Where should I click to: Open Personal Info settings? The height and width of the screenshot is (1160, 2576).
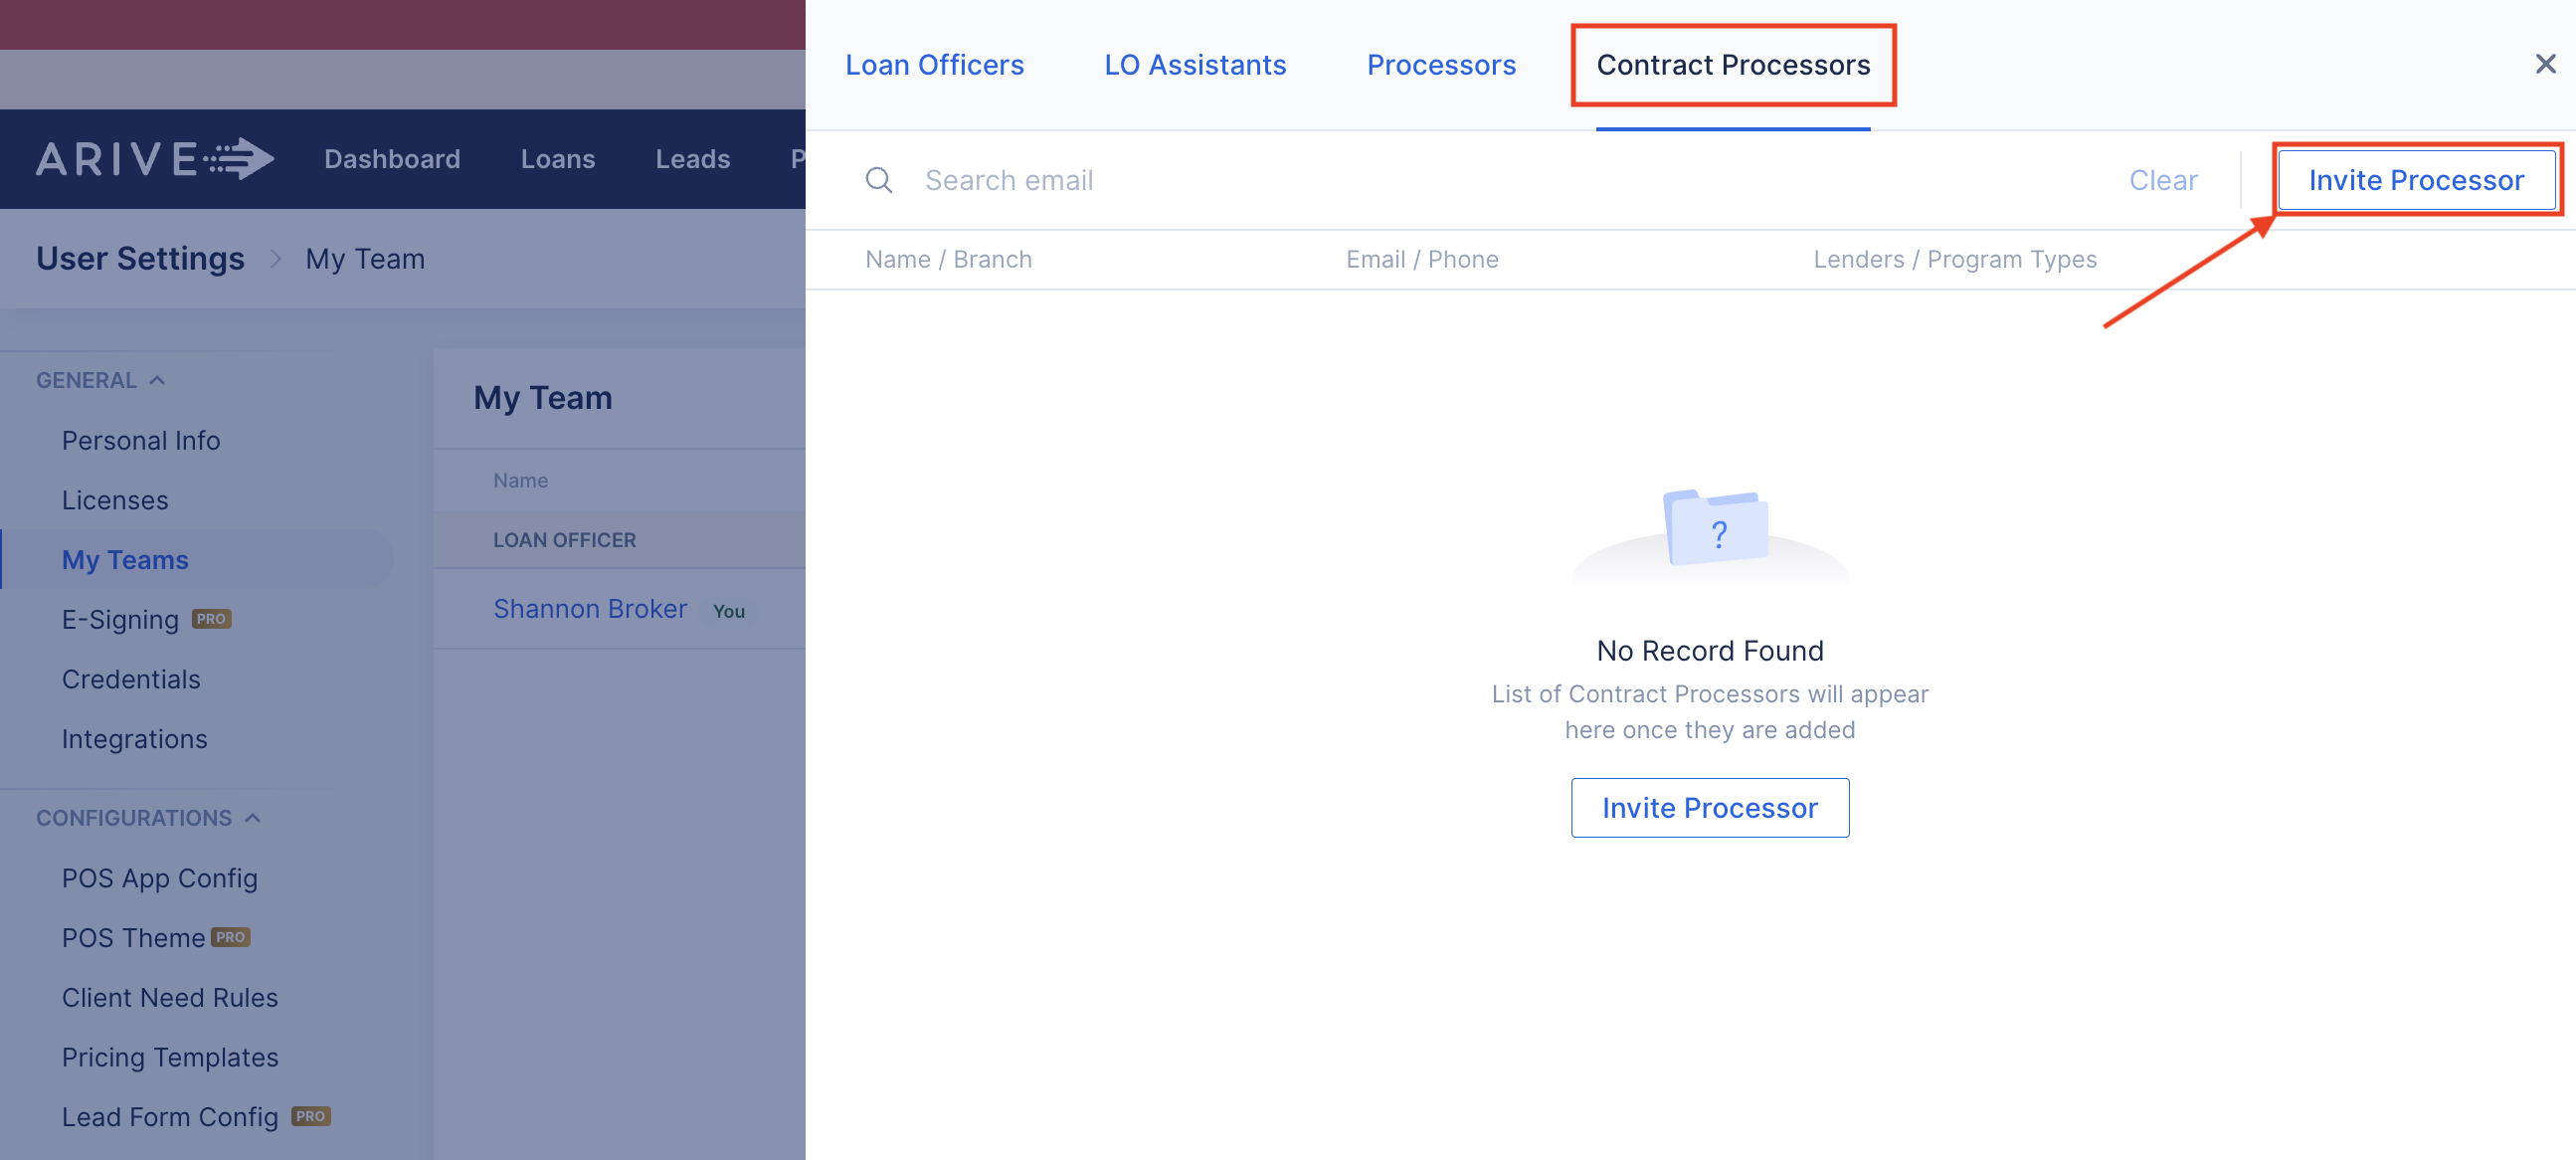141,440
